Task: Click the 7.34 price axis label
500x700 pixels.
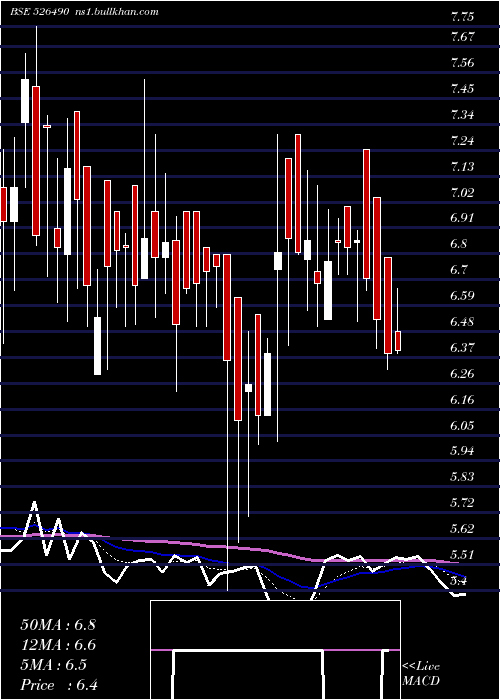Action: click(462, 114)
